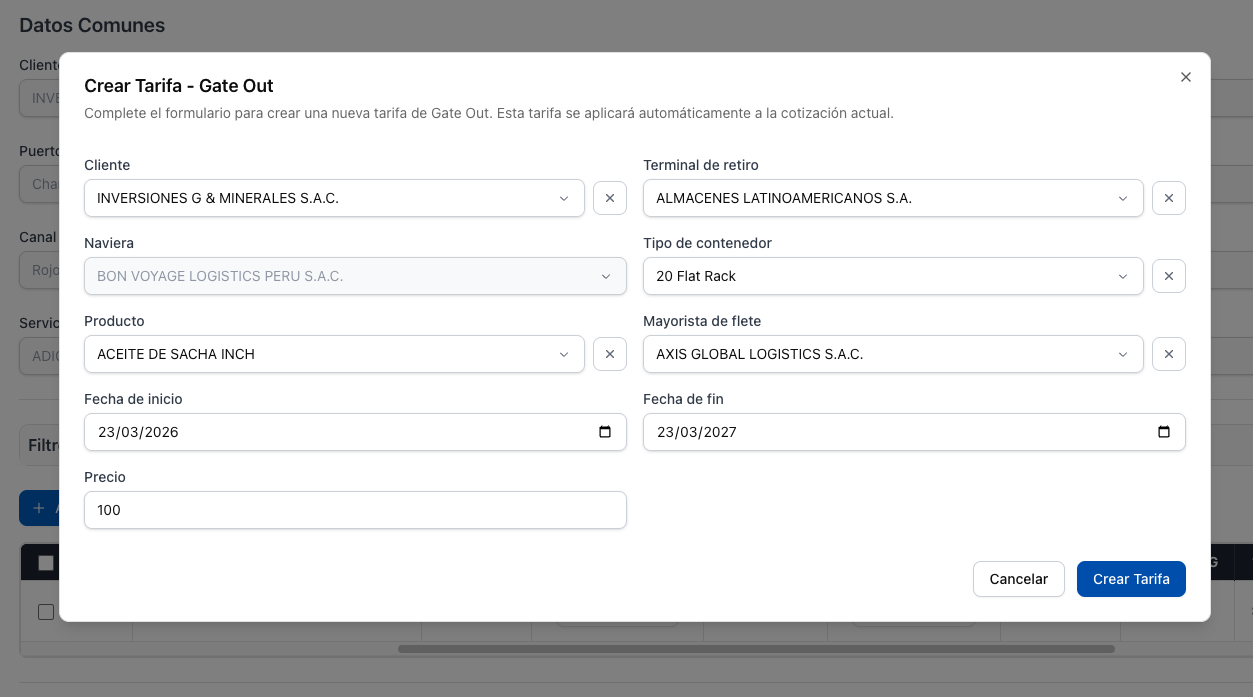This screenshot has width=1253, height=697.
Task: Click into the Fecha de inicio date field
Action: (300, 432)
